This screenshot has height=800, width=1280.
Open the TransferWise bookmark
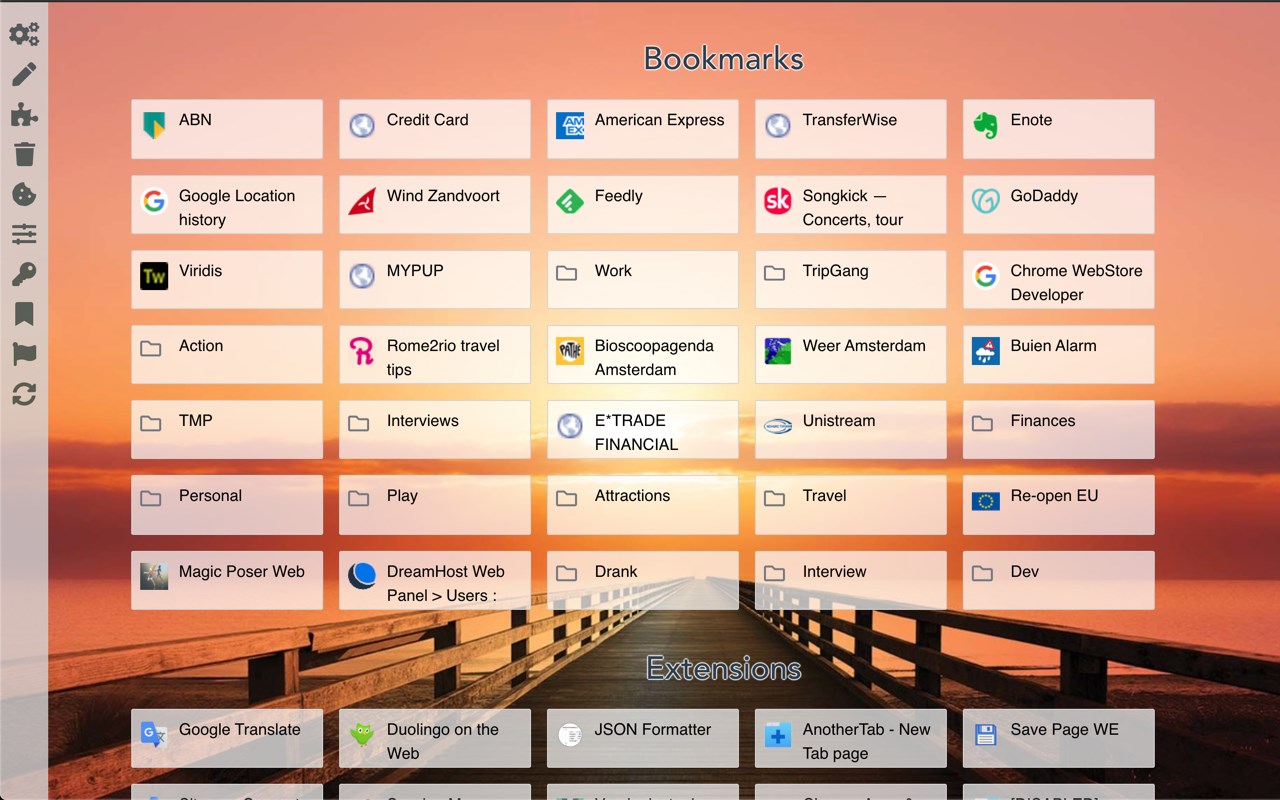pyautogui.click(x=851, y=128)
